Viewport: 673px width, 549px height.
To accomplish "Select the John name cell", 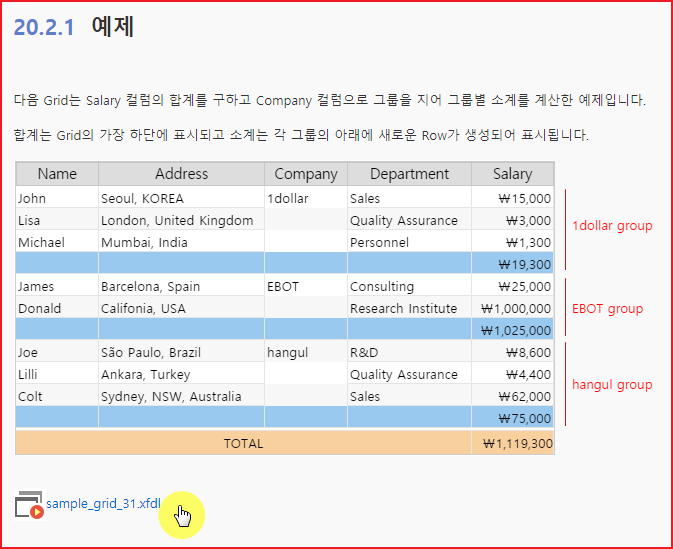I will (57, 198).
